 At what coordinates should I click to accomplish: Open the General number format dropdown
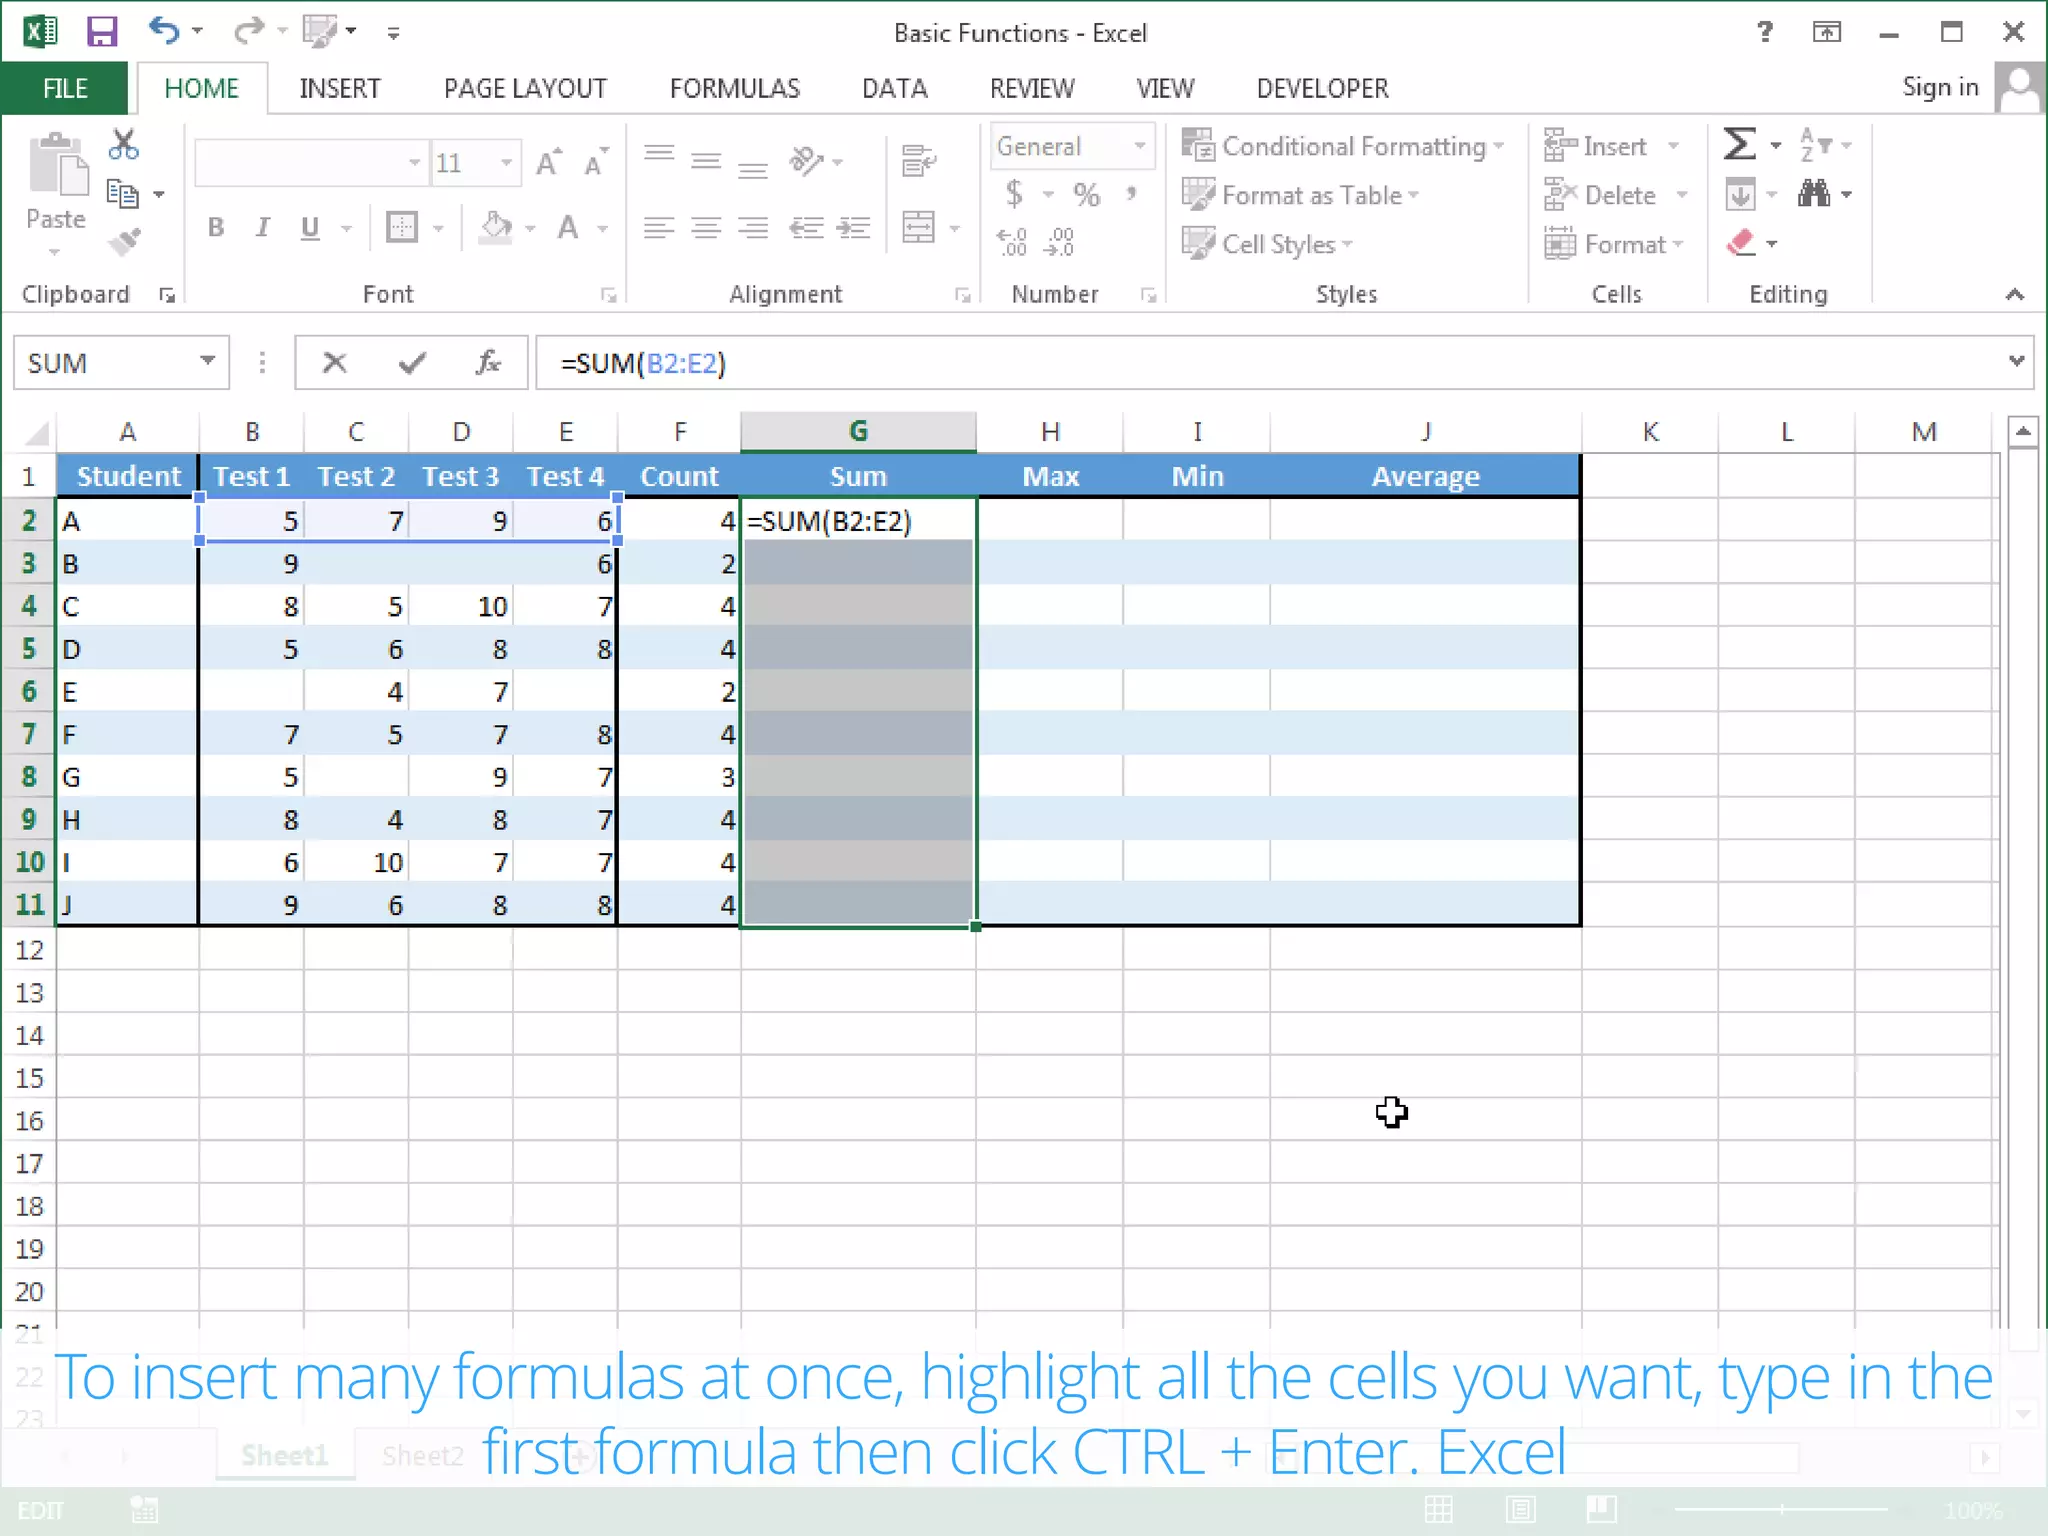click(1139, 146)
